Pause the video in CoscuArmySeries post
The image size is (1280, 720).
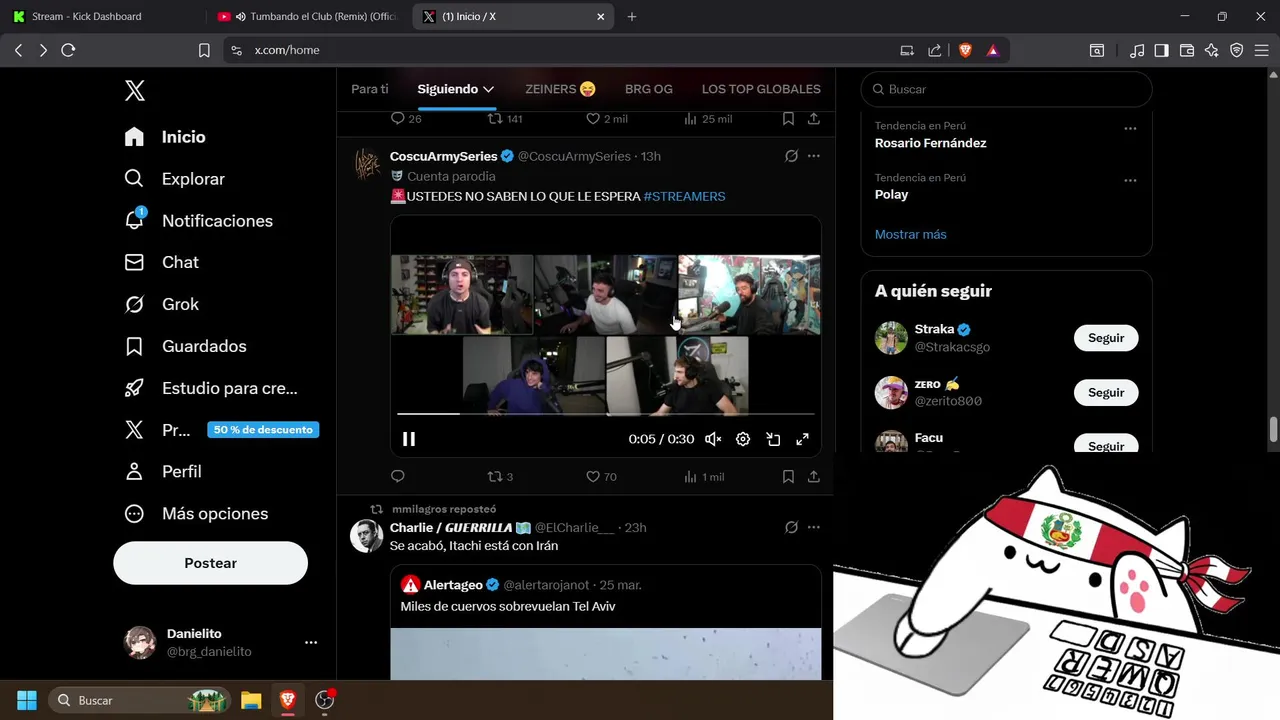click(409, 439)
